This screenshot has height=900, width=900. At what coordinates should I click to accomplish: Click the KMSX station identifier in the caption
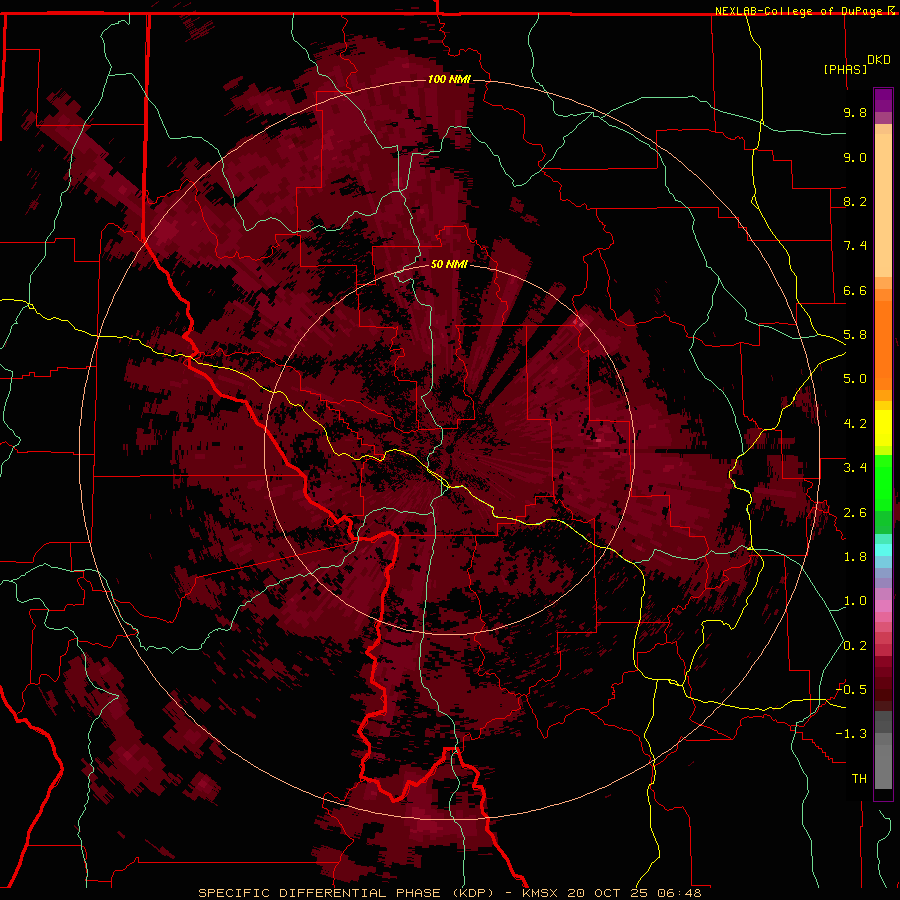coord(542,893)
